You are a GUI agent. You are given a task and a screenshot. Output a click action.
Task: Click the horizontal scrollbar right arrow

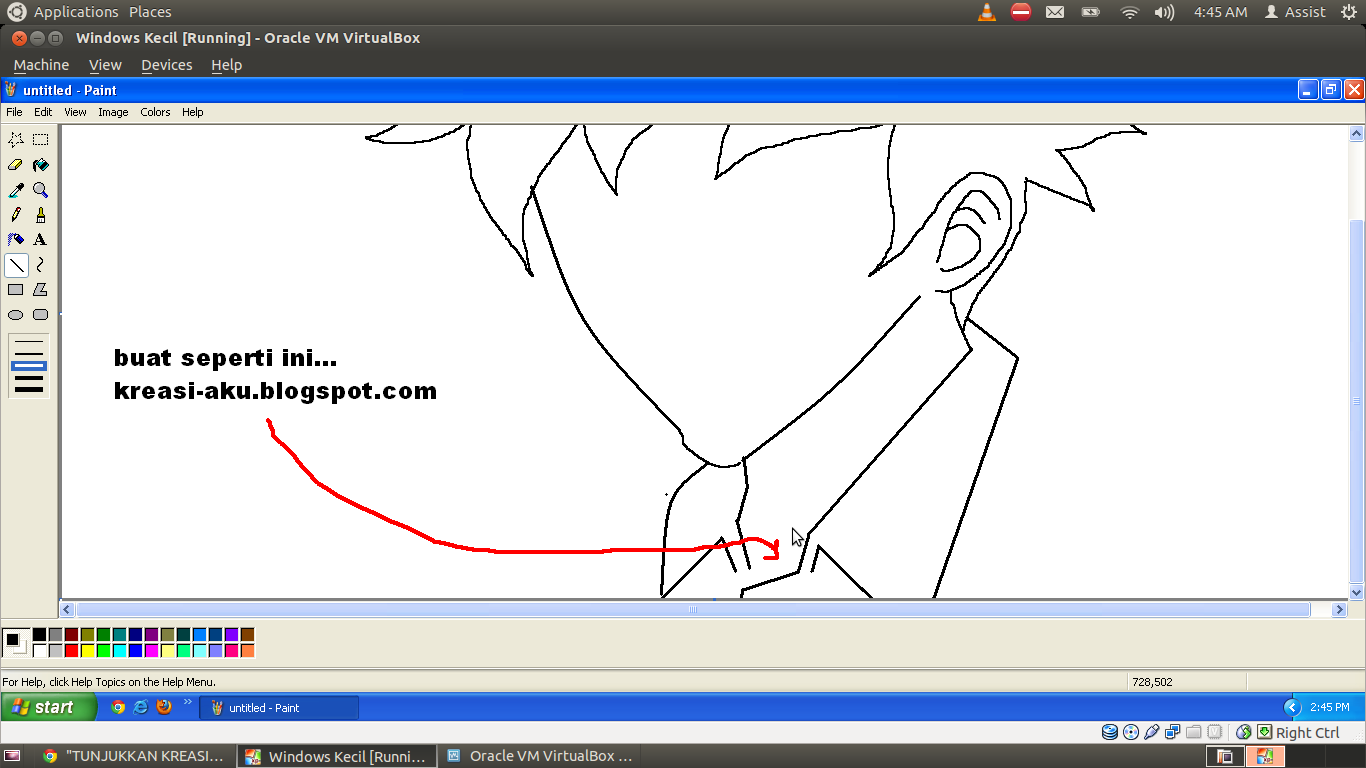click(x=1340, y=610)
